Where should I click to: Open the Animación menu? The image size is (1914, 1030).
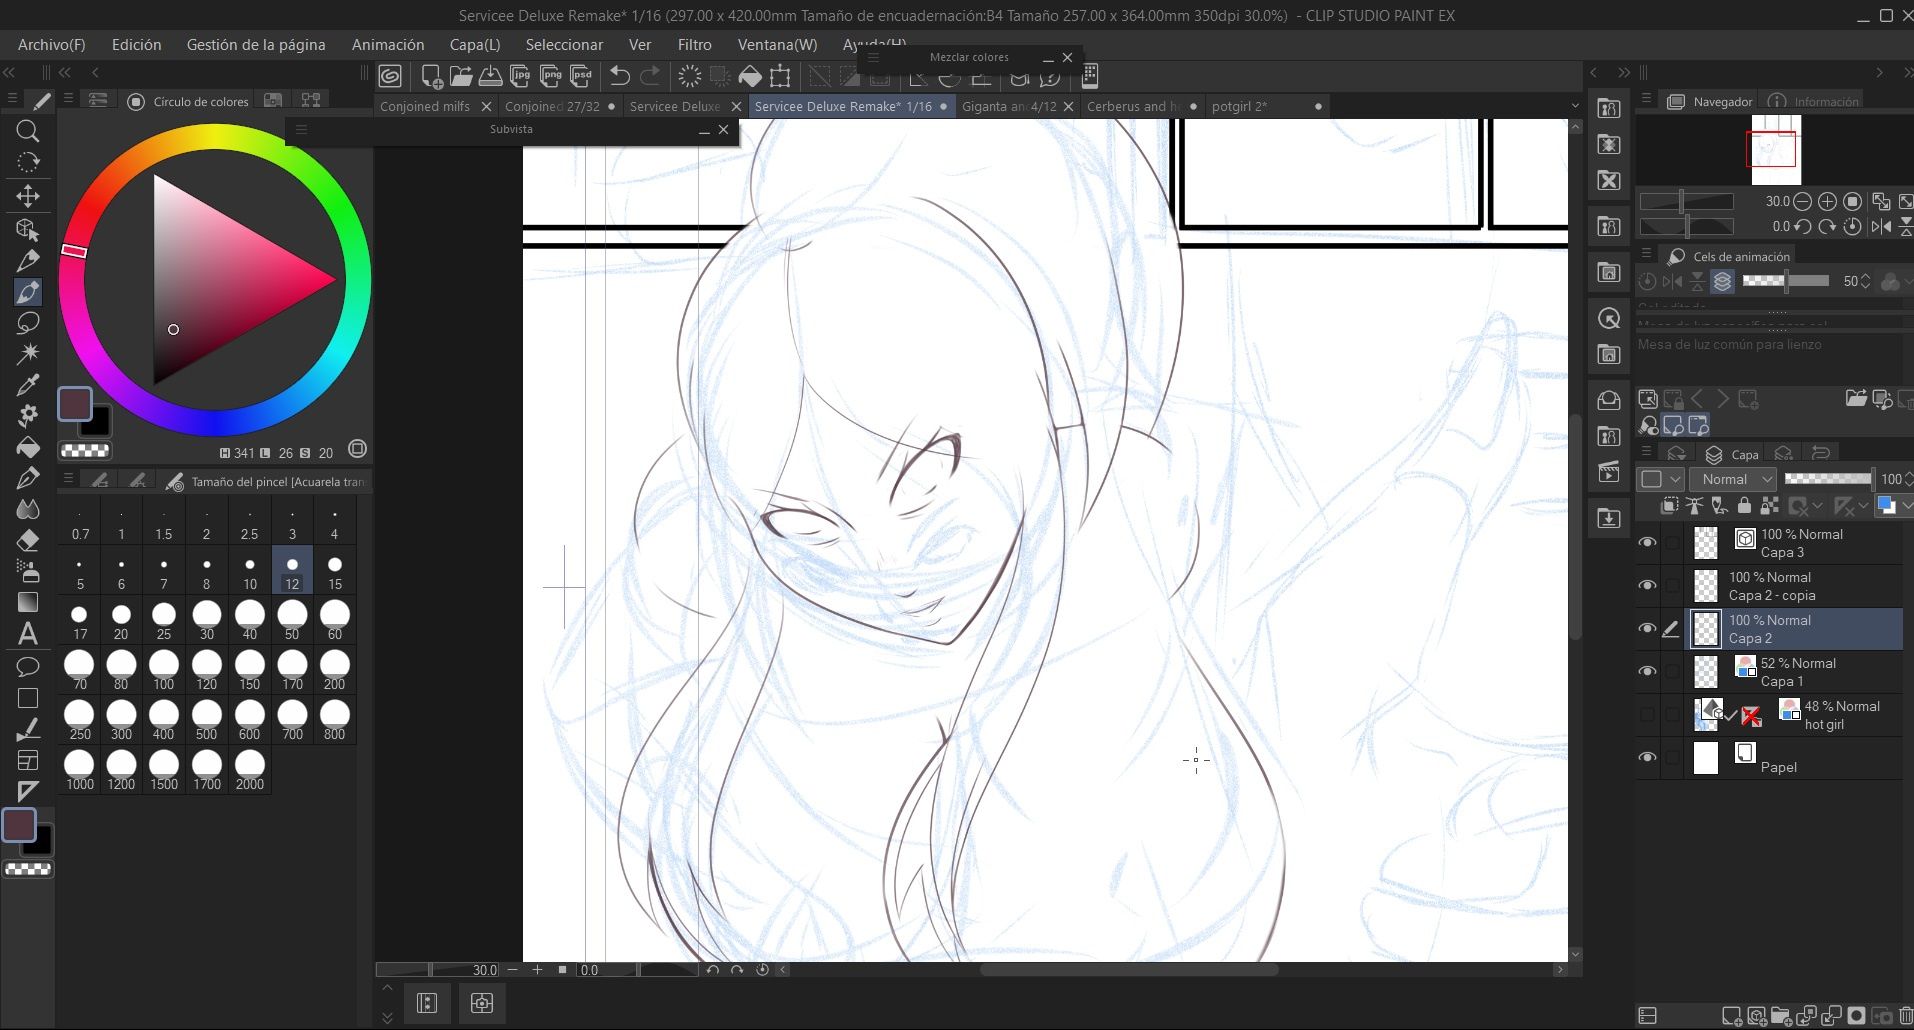[x=388, y=45]
